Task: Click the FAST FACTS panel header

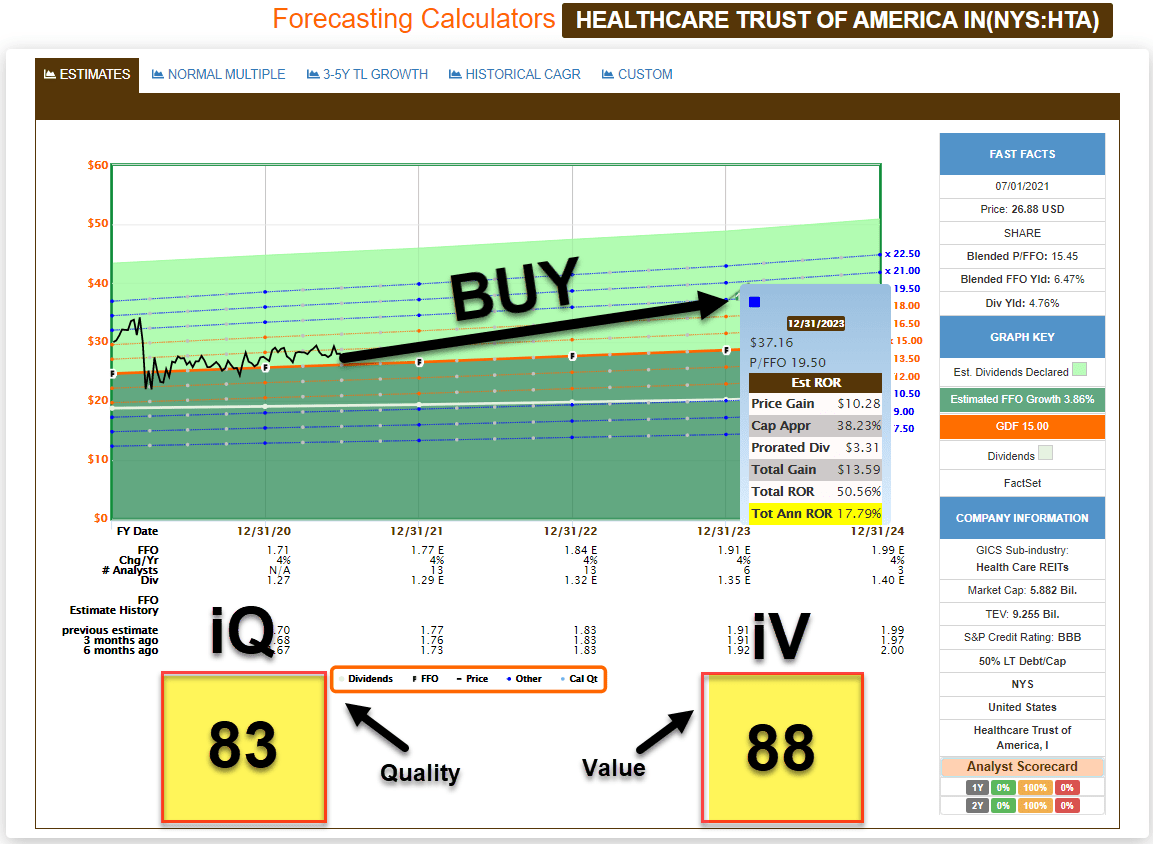Action: 1022,154
